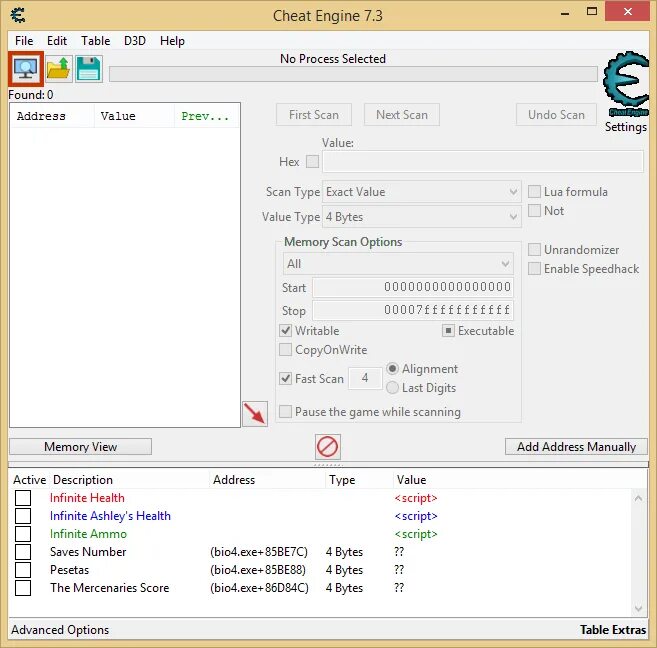Click the Value input field
This screenshot has width=657, height=648.
pos(483,162)
